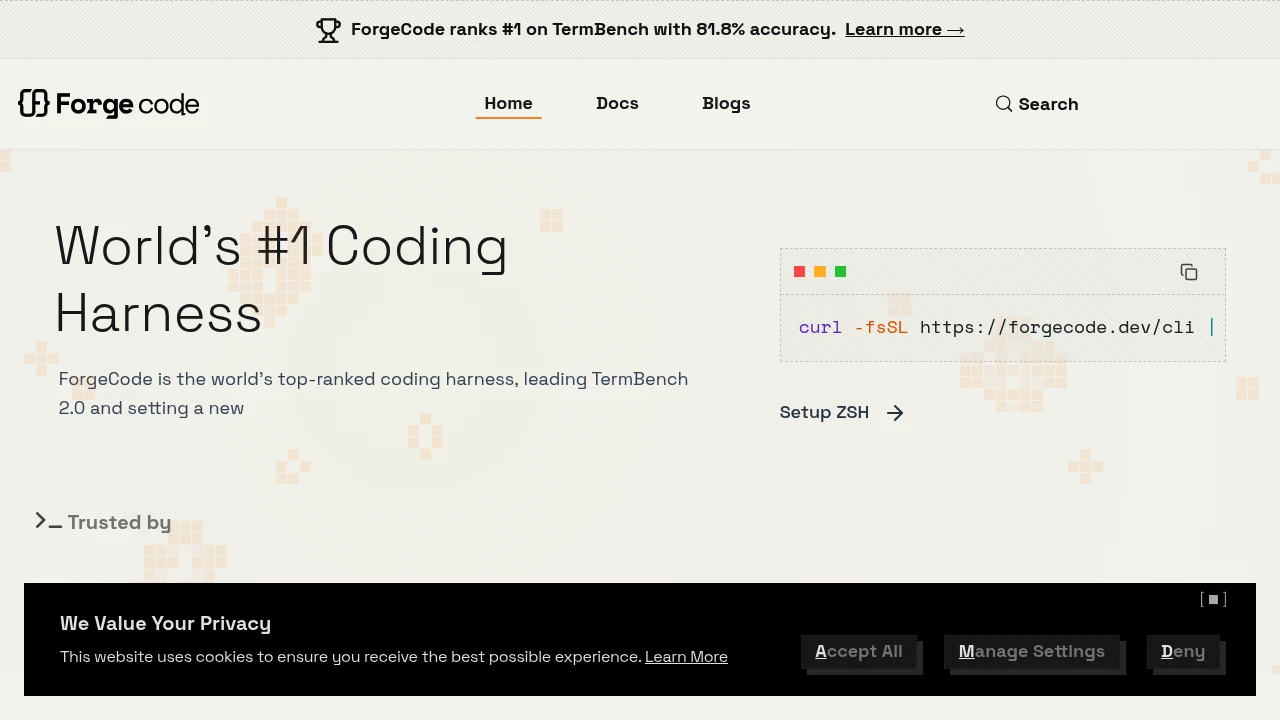
Task: Deny cookies in the privacy banner
Action: (x=1183, y=652)
